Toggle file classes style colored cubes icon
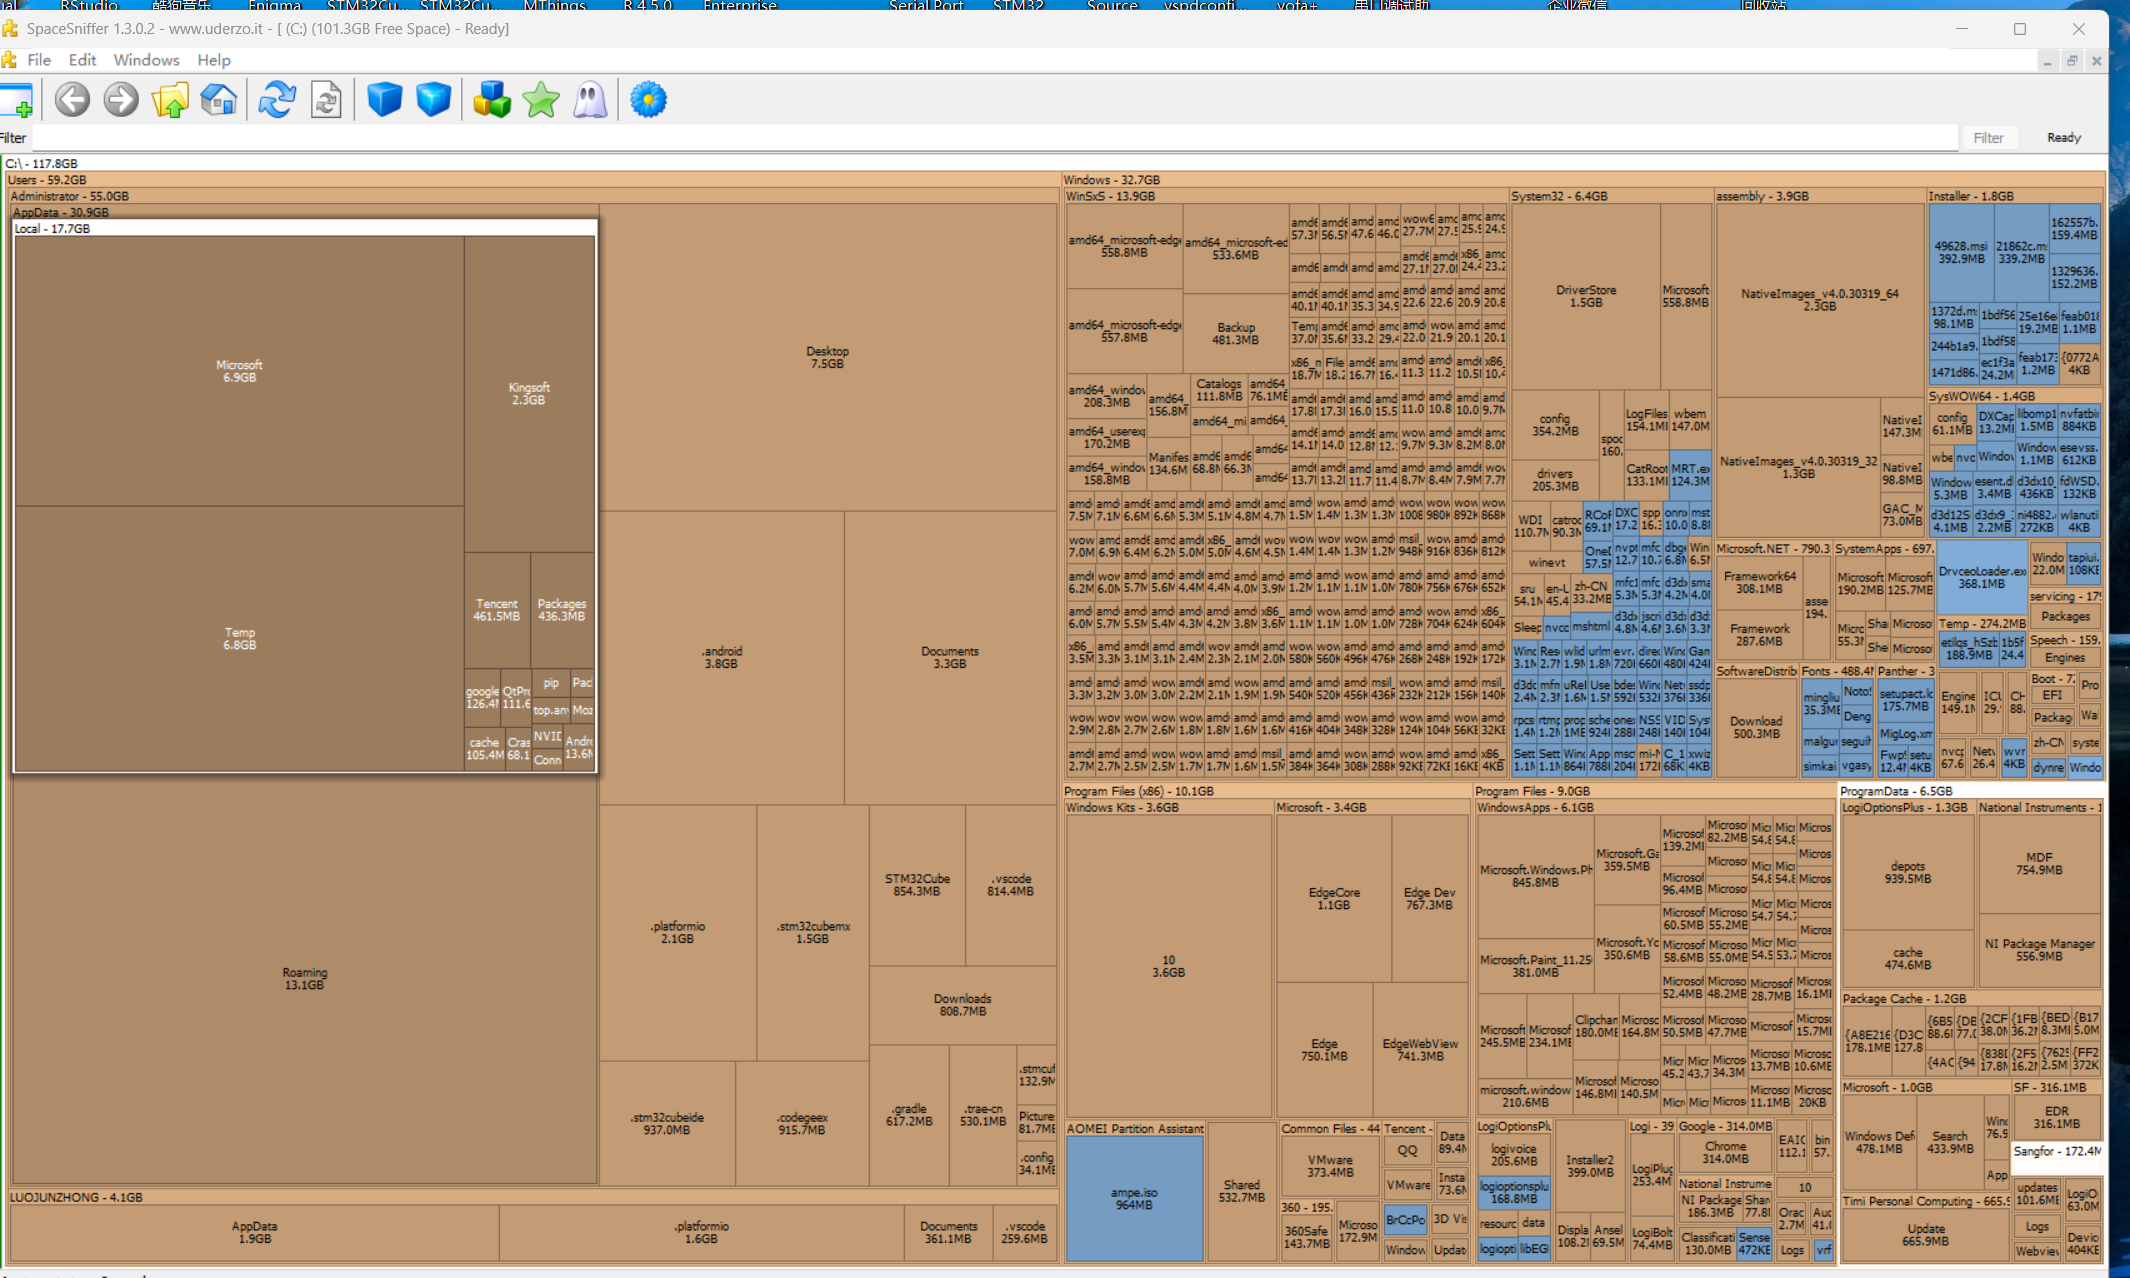The width and height of the screenshot is (2130, 1278). point(491,100)
